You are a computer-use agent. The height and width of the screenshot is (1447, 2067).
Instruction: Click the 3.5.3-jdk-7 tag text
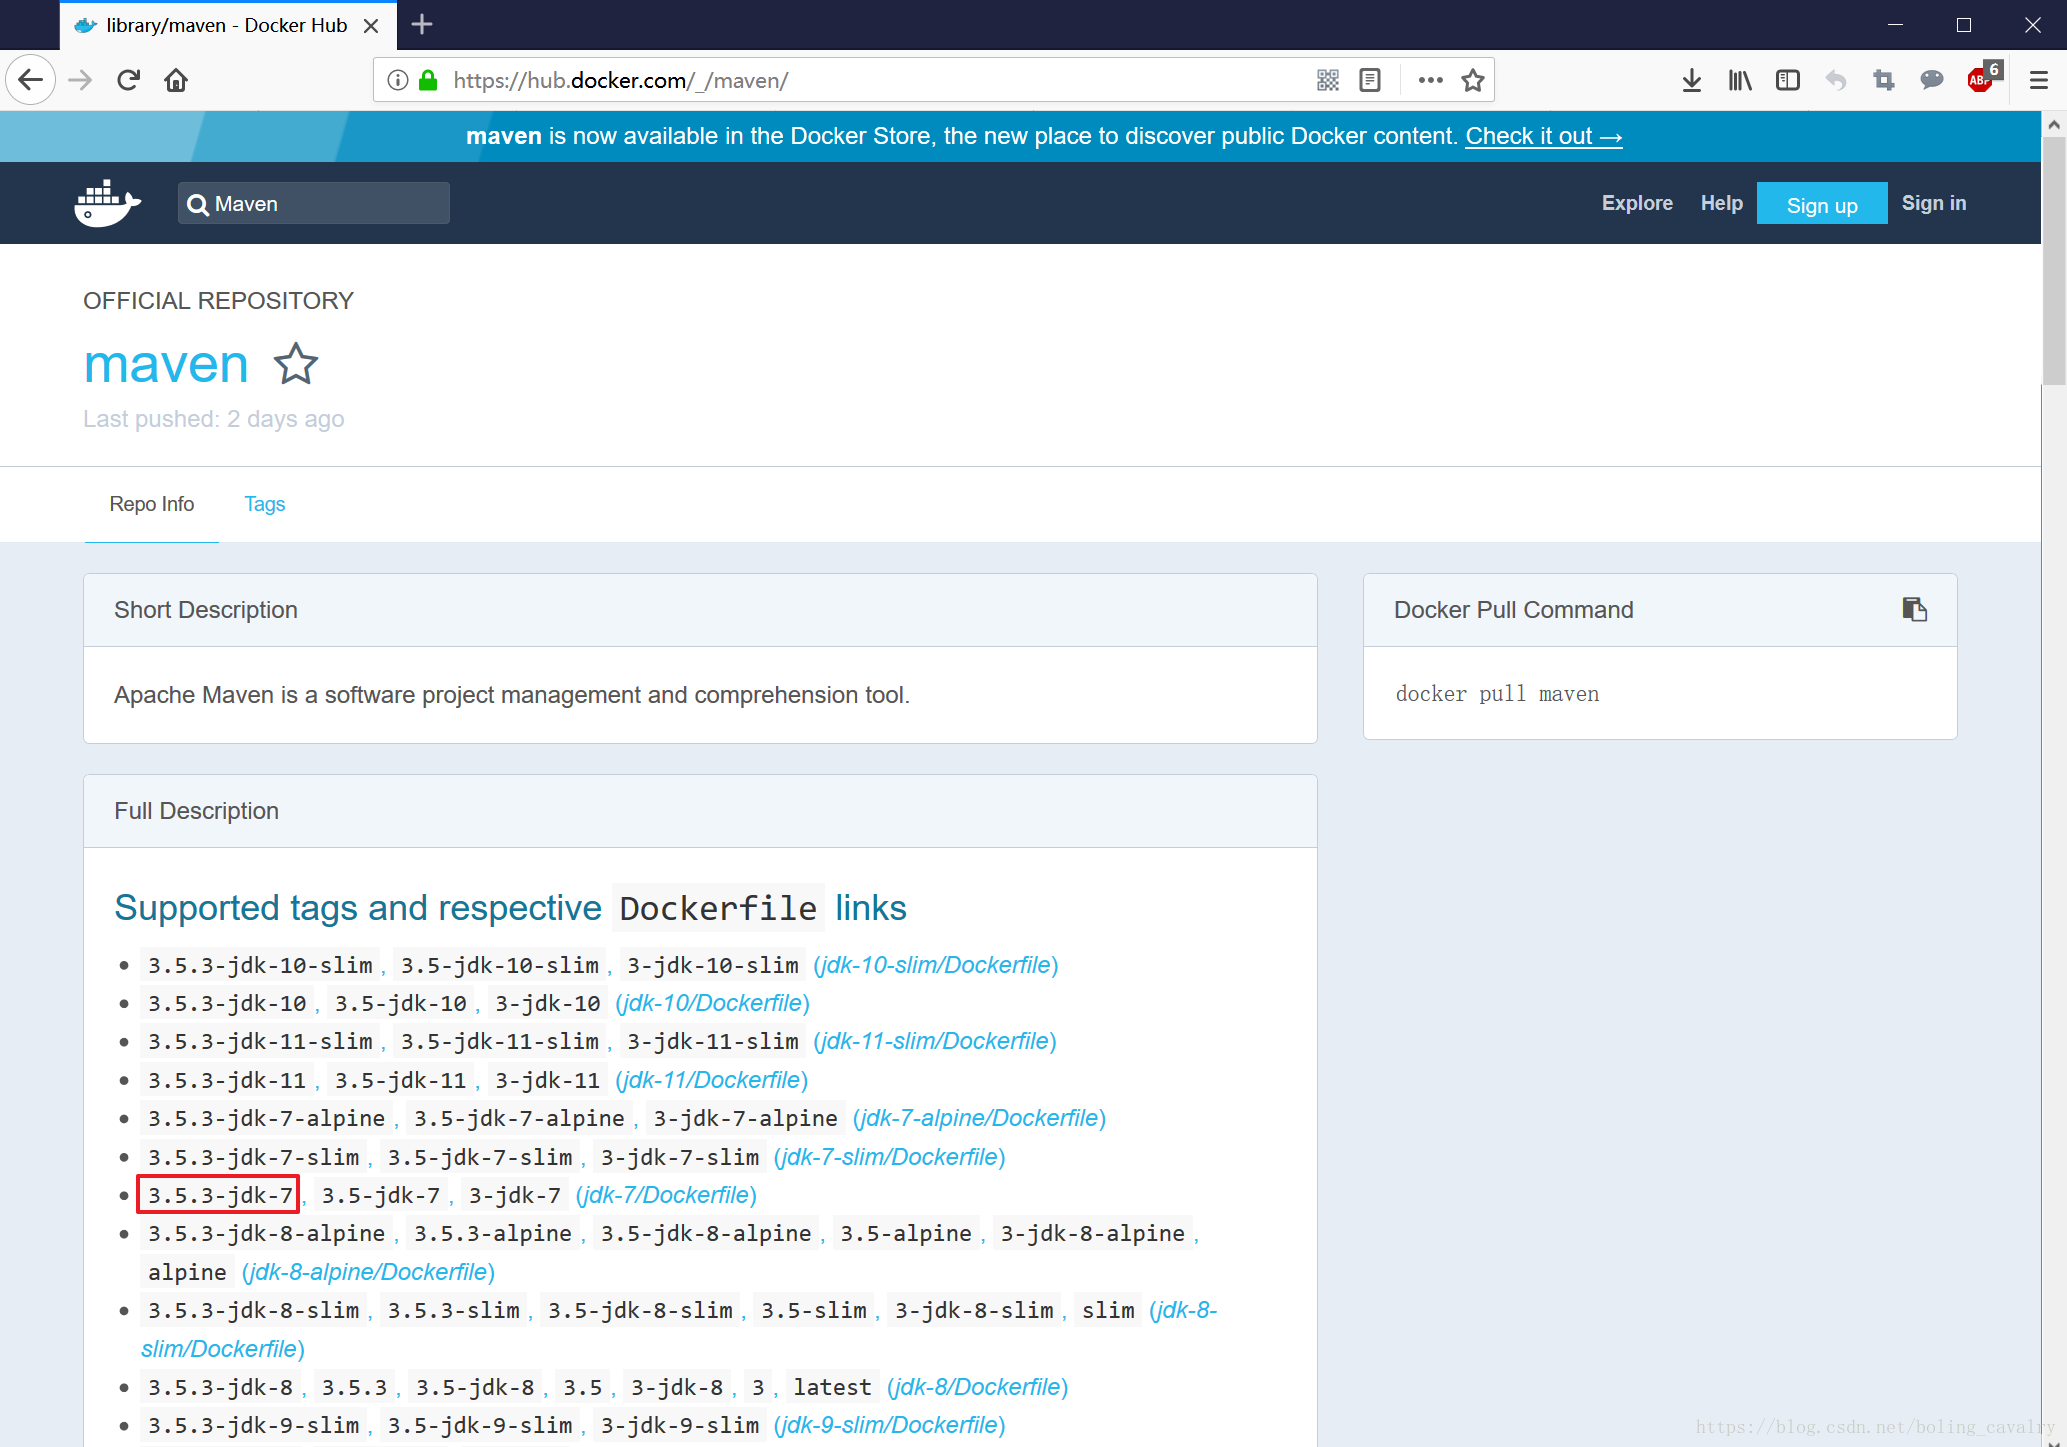pos(220,1195)
